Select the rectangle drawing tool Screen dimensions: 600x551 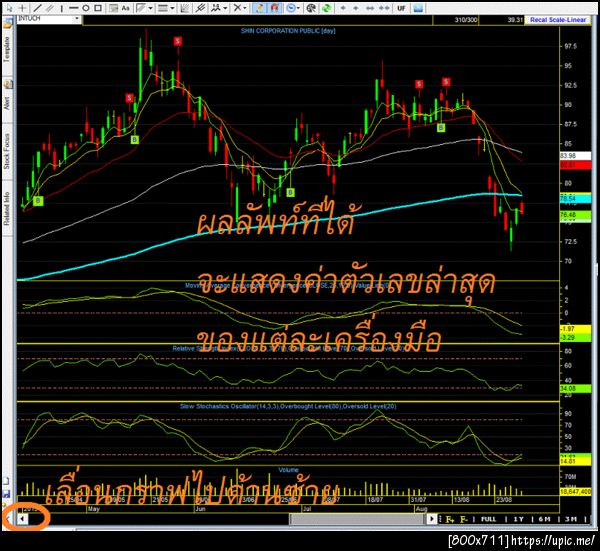click(x=98, y=8)
